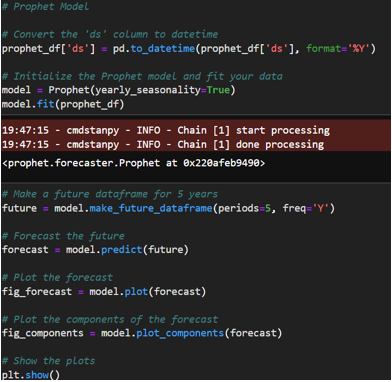Click the '# Plot the forecast' comment
Screen dimensions: 392x382
[57, 278]
